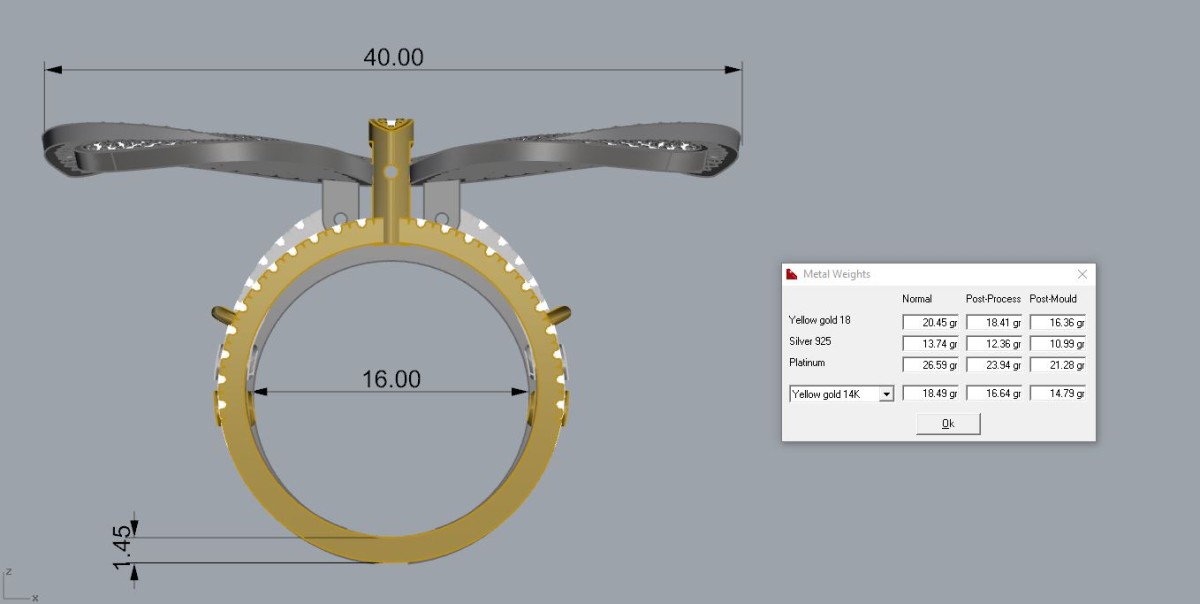Screen dimensions: 1200x604
Task: Select the 16.00 inner diameter dimension label
Action: pos(391,379)
